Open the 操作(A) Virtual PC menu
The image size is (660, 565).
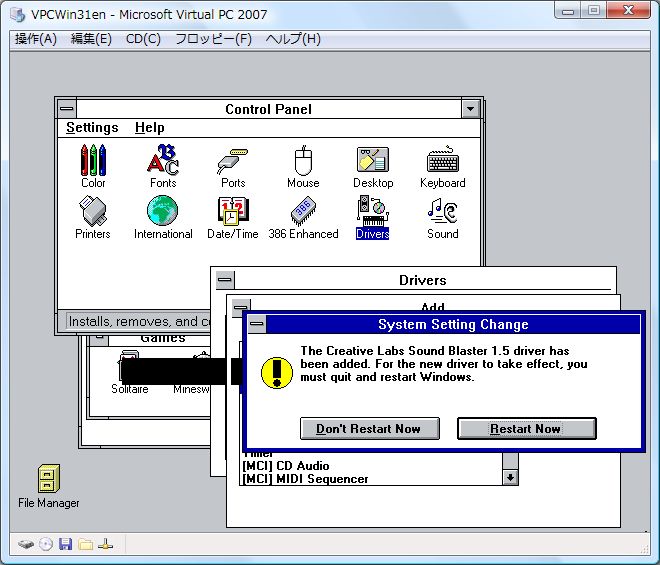pos(36,39)
